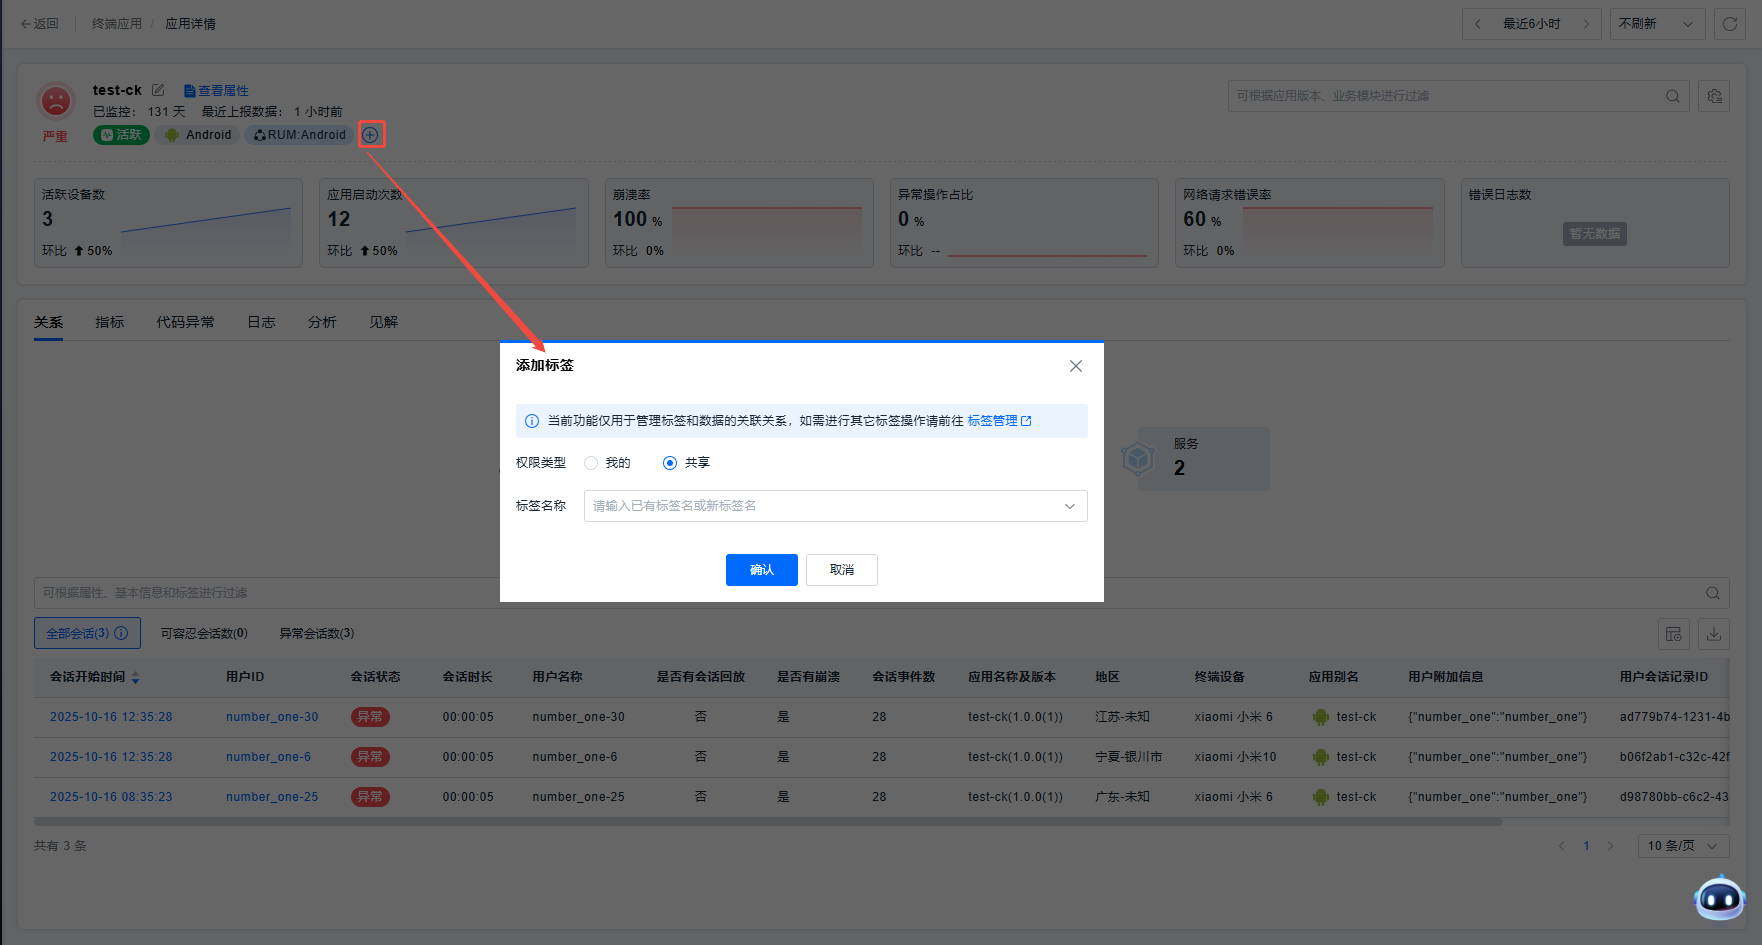Click the download icon above the sessions table
Screen dimensions: 1762x945
[1713, 634]
